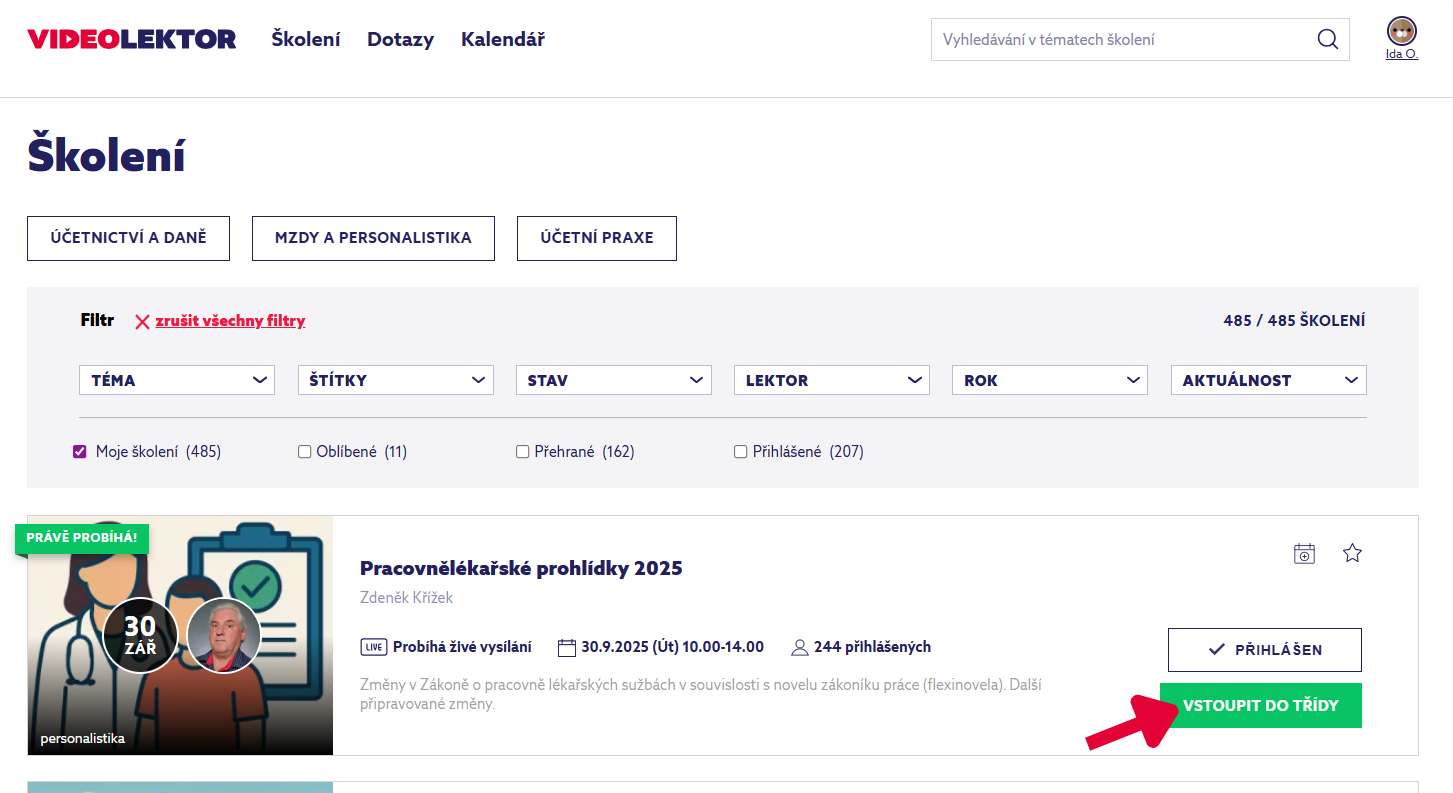This screenshot has height=793, width=1453.
Task: Expand the AKTUÁLNOST dropdown
Action: [1268, 380]
